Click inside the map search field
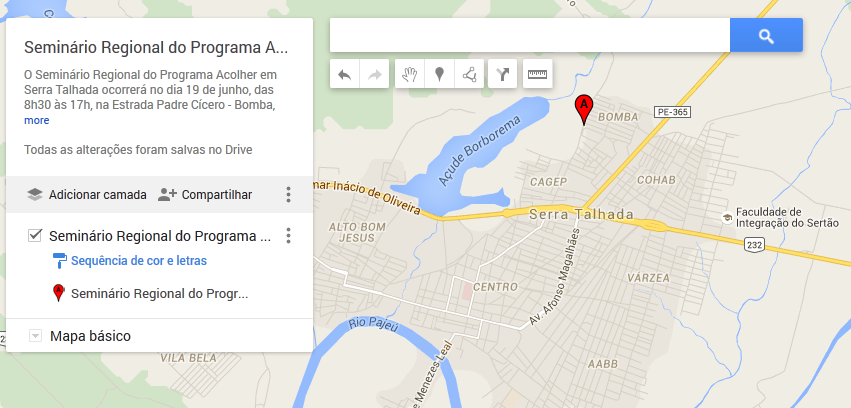The image size is (851, 408). [x=530, y=35]
